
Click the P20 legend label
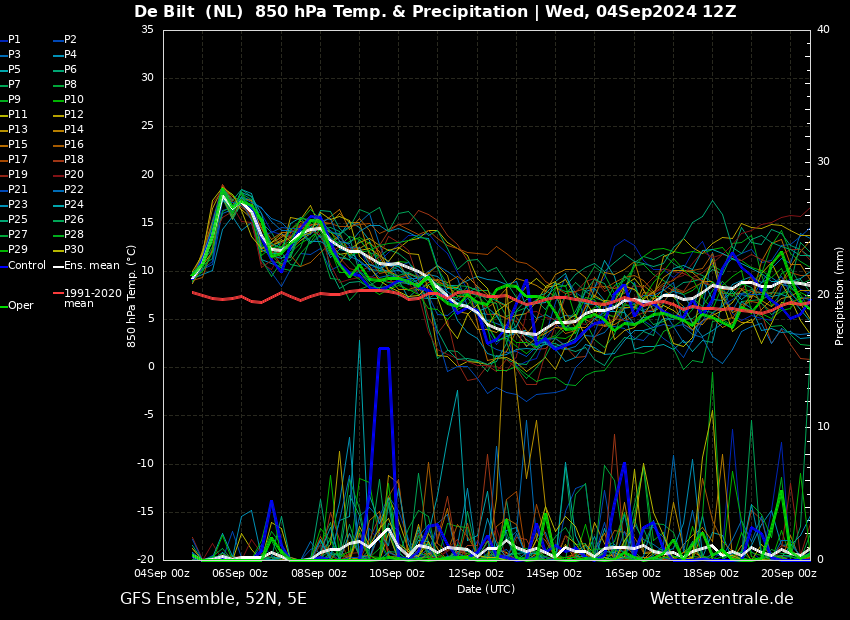coord(73,175)
